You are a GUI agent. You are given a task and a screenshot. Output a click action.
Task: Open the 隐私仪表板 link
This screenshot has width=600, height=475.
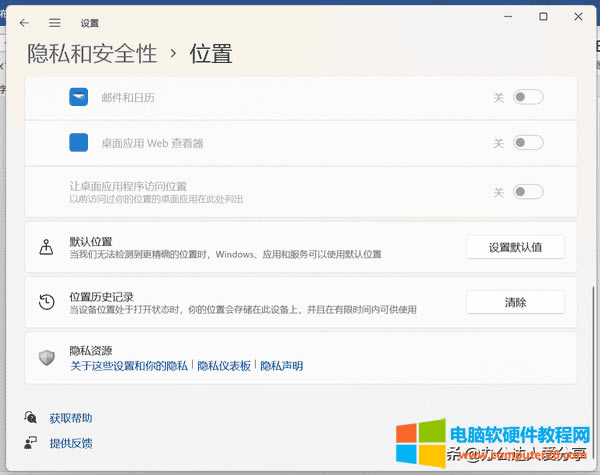(225, 366)
